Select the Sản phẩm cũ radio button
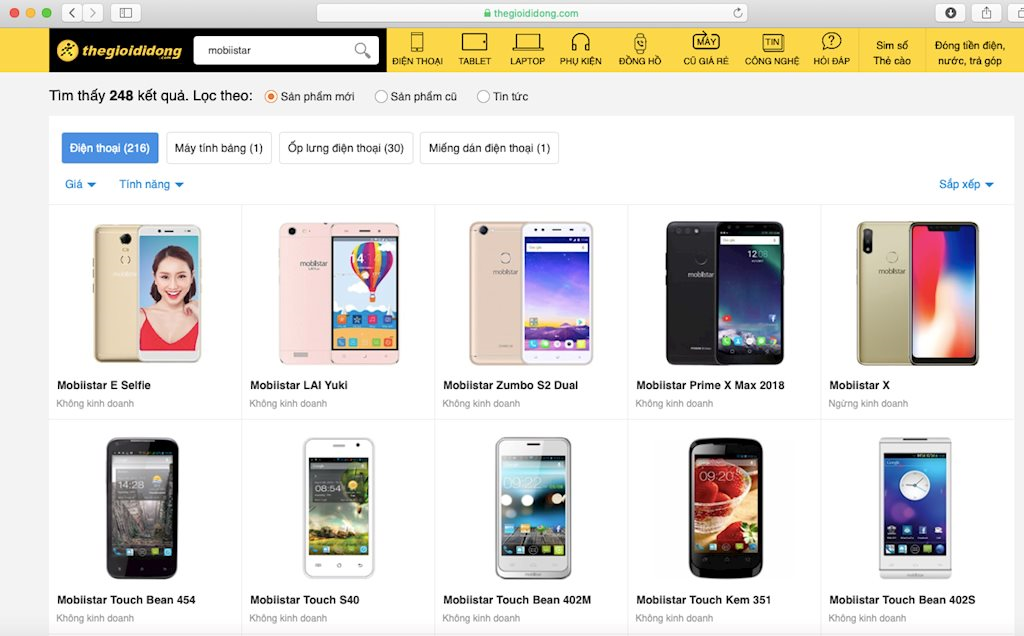The height and width of the screenshot is (636, 1024). (381, 97)
